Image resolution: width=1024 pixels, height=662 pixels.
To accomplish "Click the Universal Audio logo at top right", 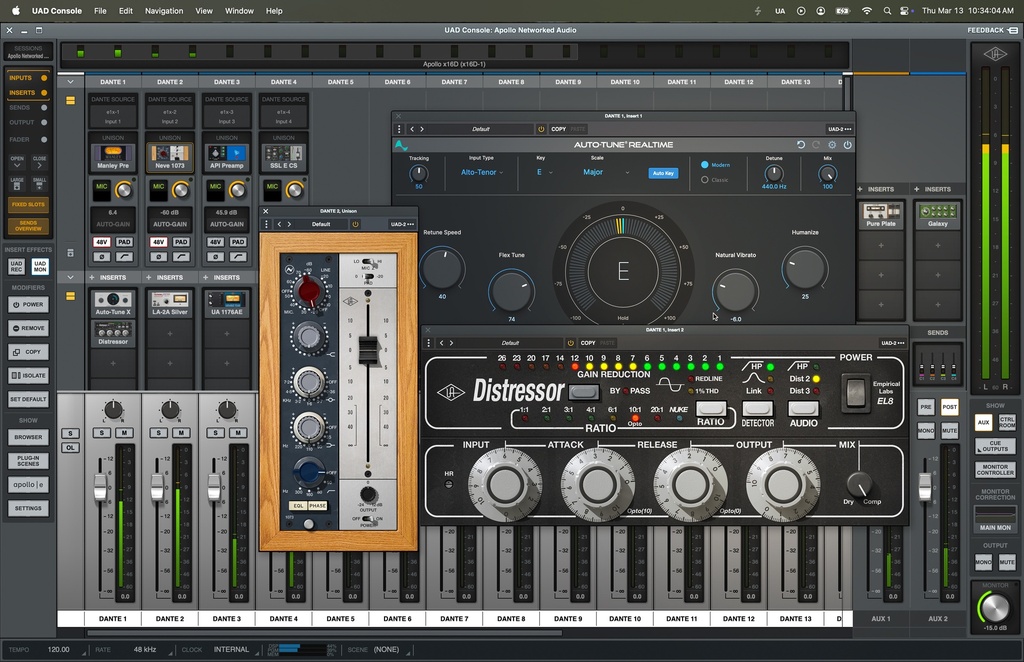I will point(995,54).
